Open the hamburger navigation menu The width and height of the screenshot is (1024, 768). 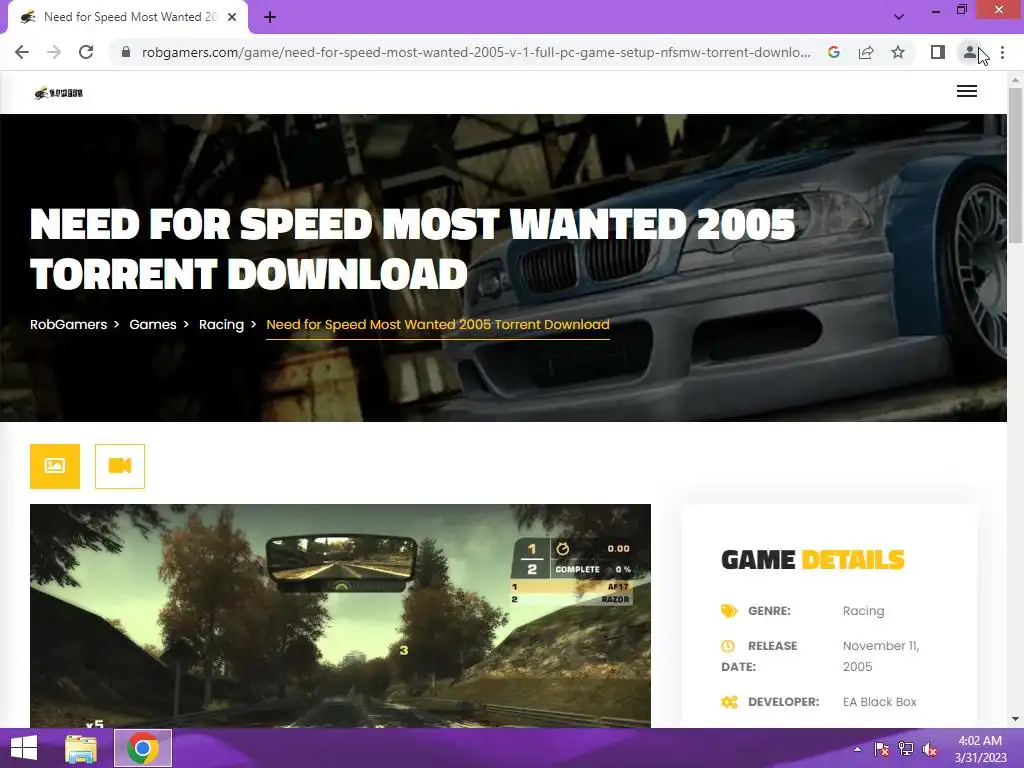click(x=967, y=91)
